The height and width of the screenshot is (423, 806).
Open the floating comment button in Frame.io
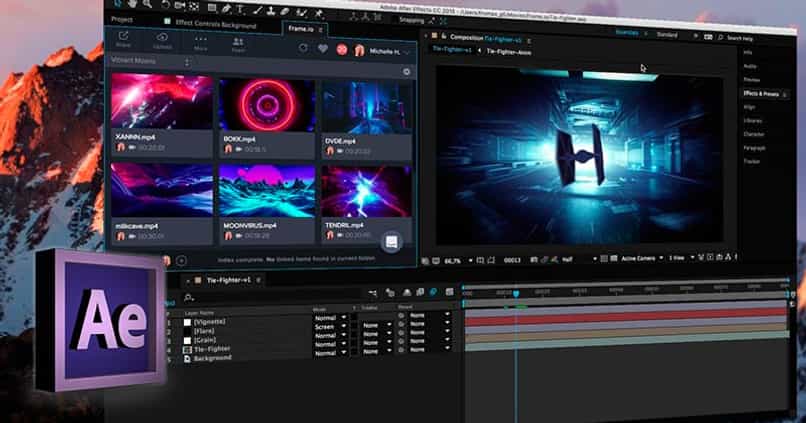point(392,242)
